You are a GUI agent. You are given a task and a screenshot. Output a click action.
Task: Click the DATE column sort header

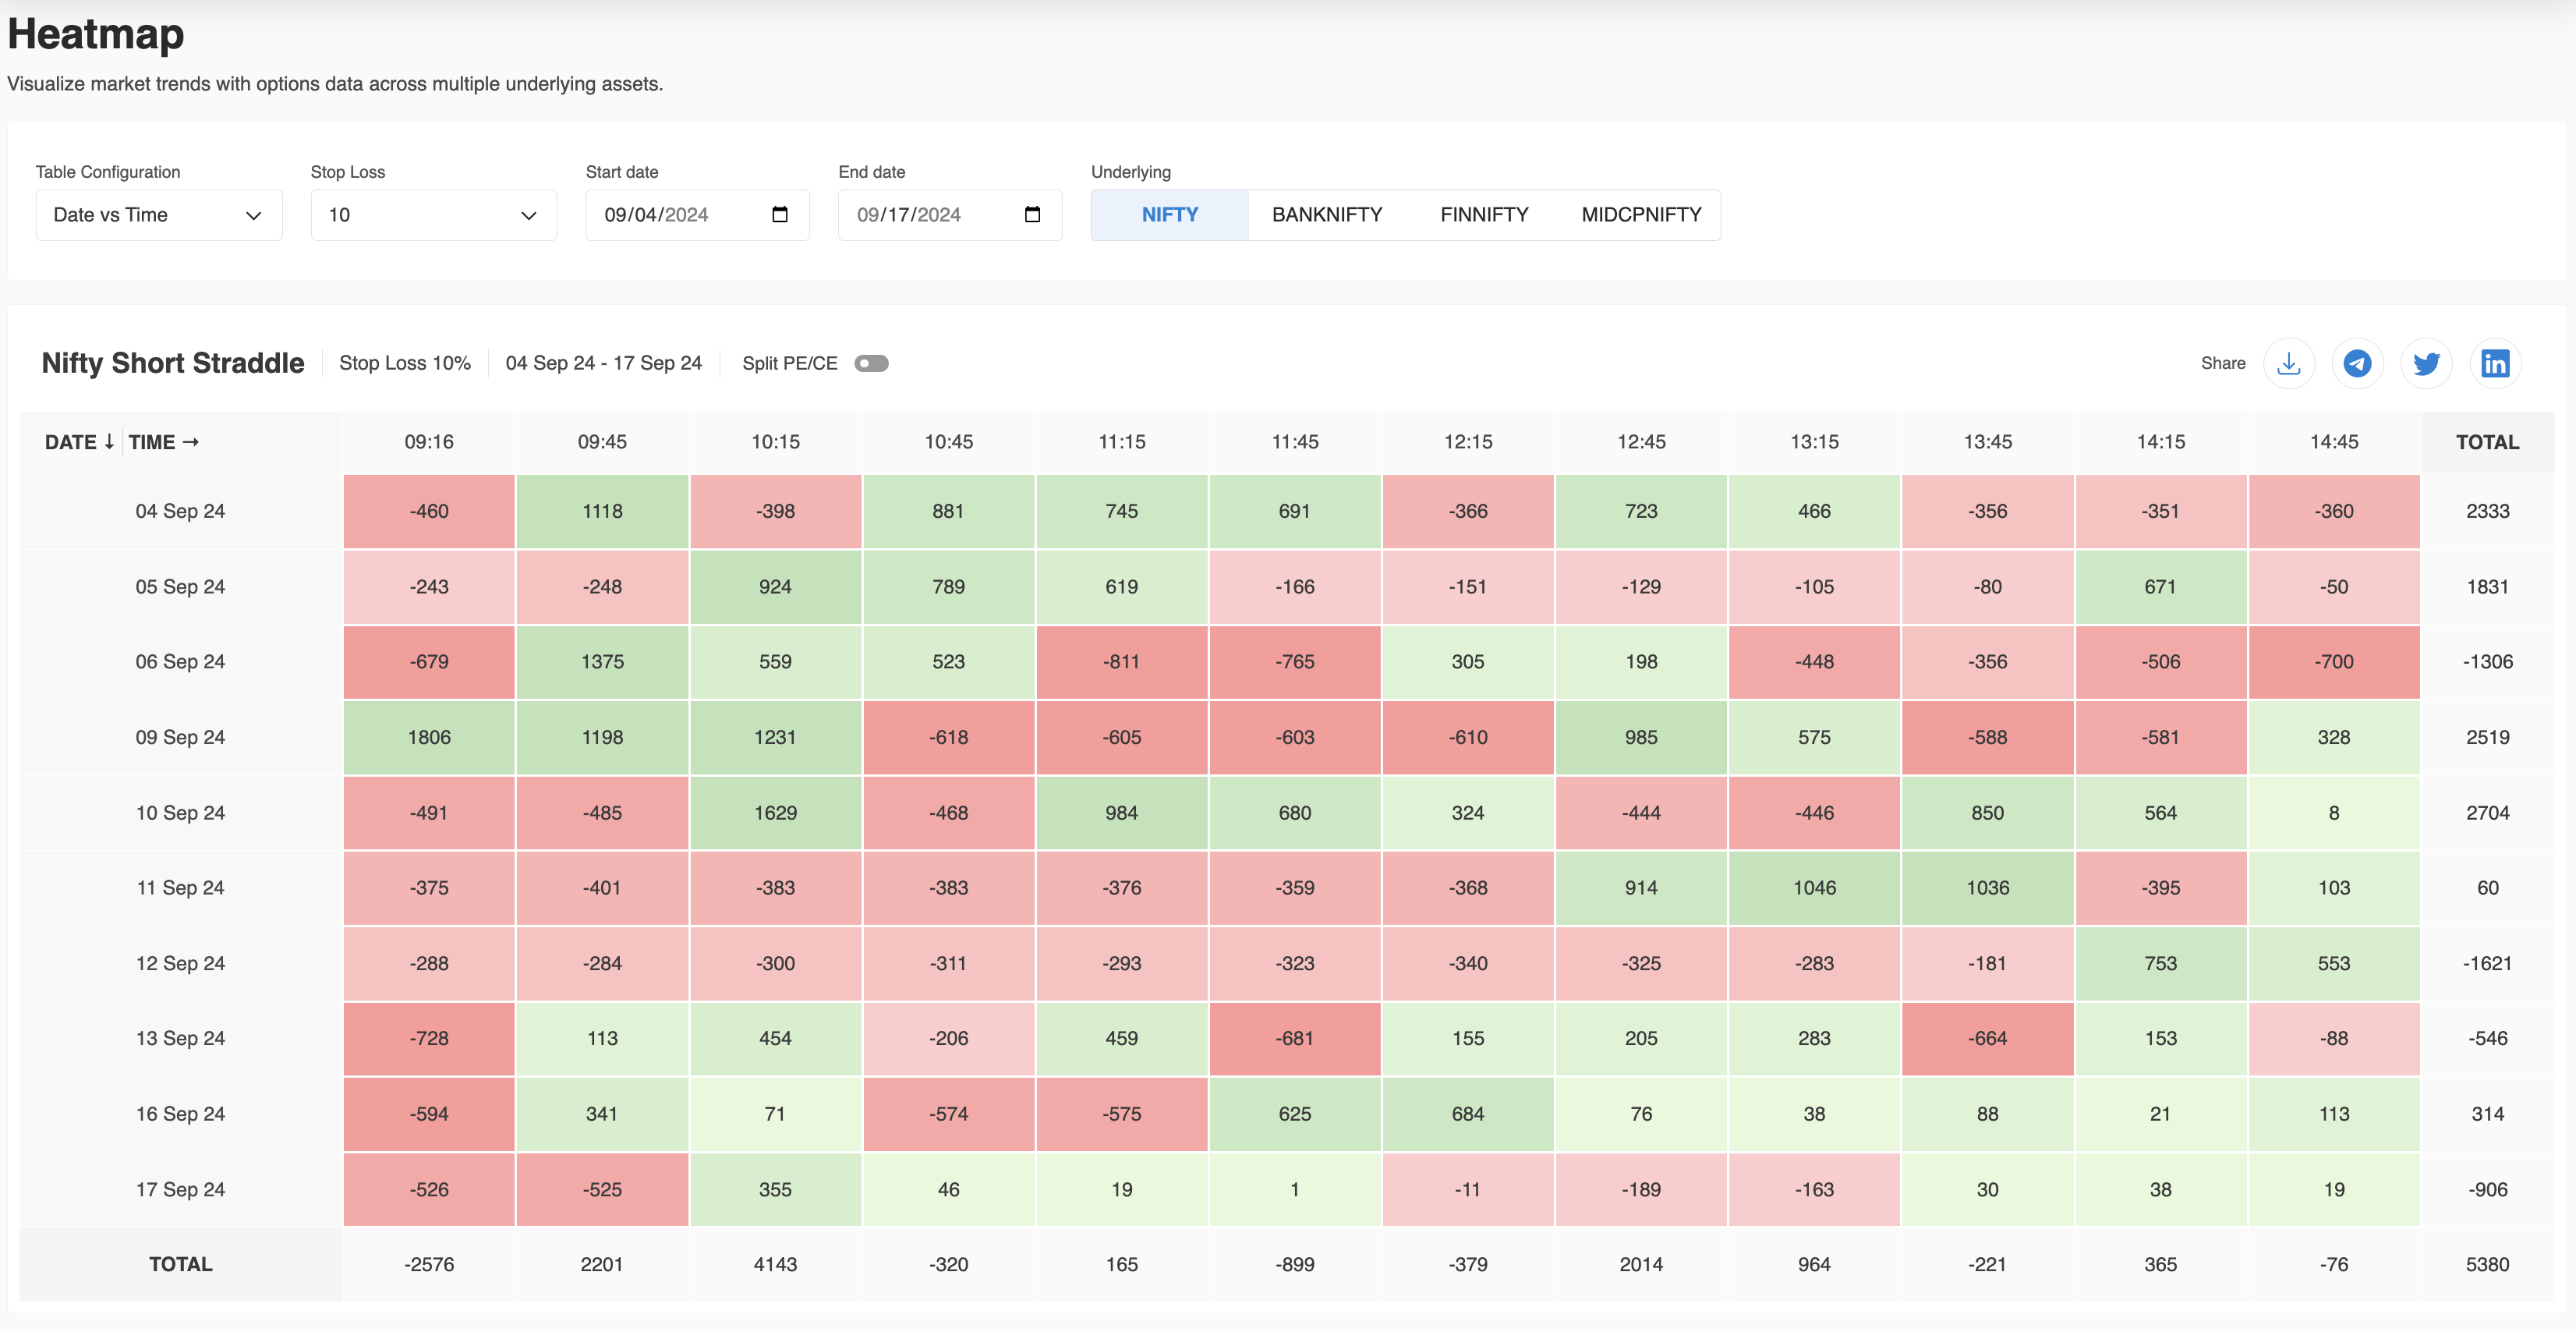click(x=80, y=442)
